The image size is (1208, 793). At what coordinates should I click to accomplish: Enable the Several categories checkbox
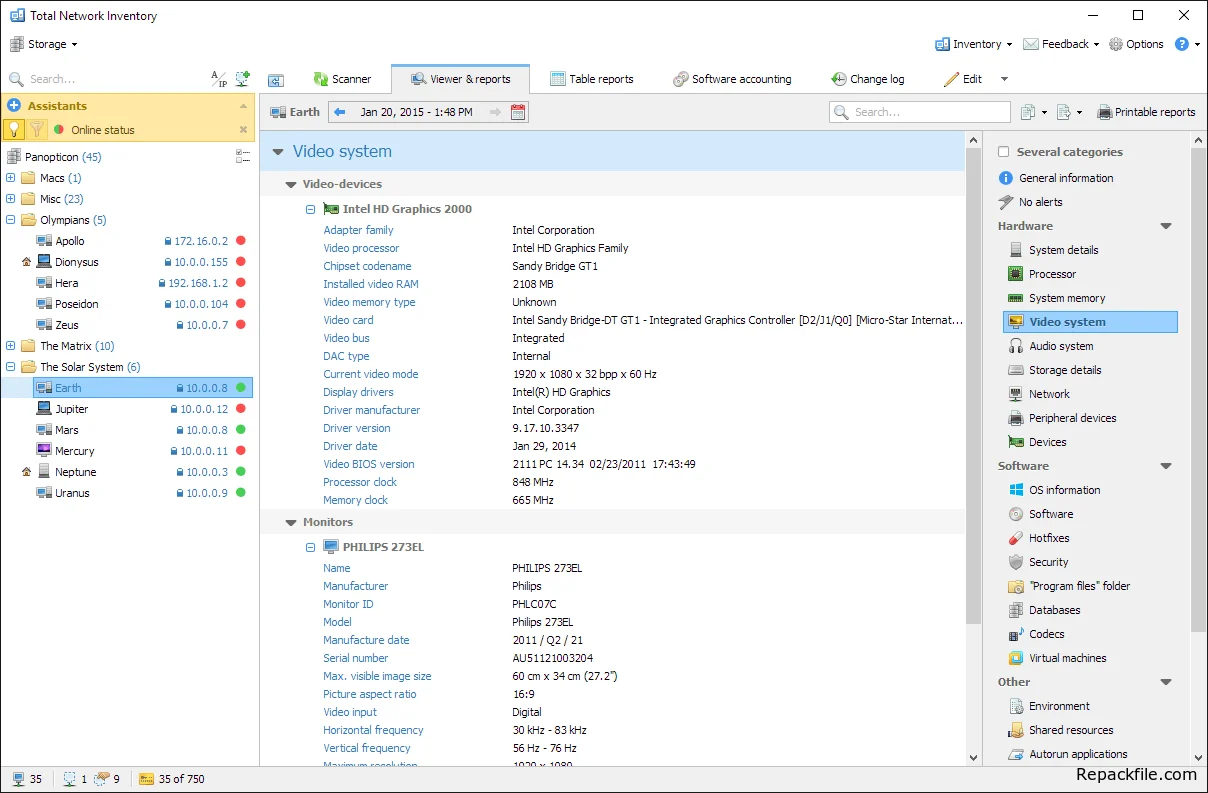click(x=1004, y=152)
